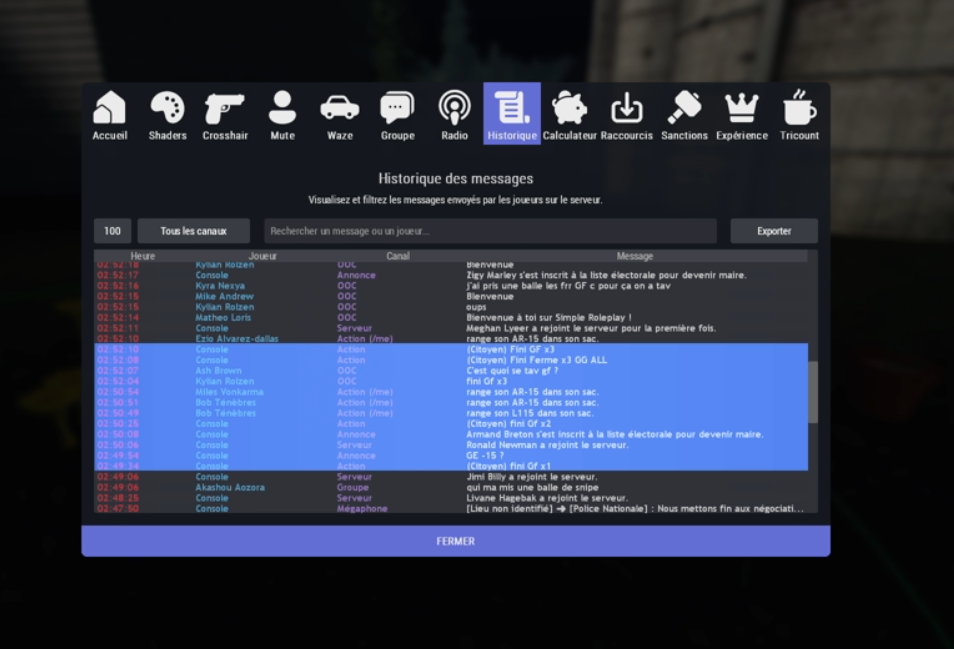Focus the Rechercher un message search box
Viewport: 954px width, 649px height.
tap(490, 231)
